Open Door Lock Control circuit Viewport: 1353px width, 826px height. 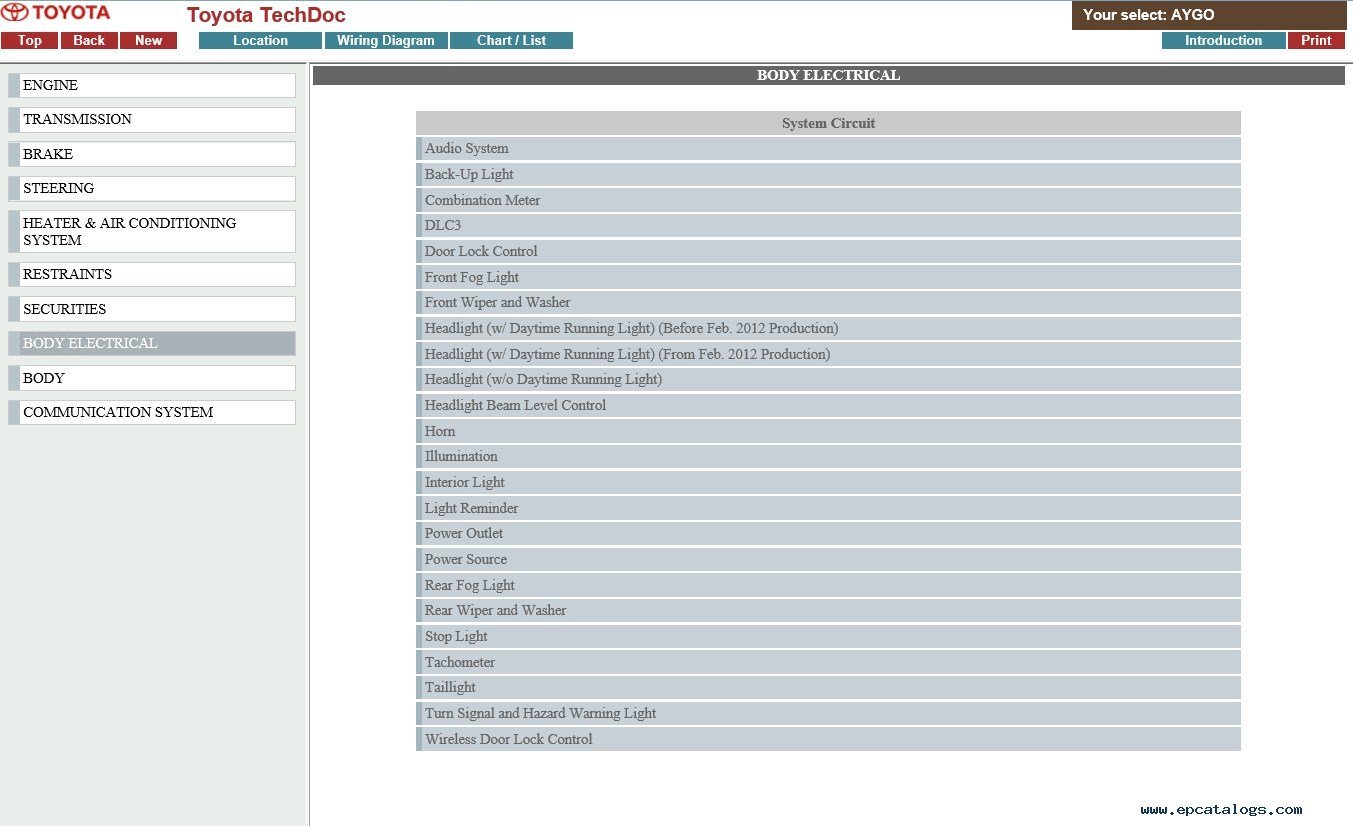point(828,251)
